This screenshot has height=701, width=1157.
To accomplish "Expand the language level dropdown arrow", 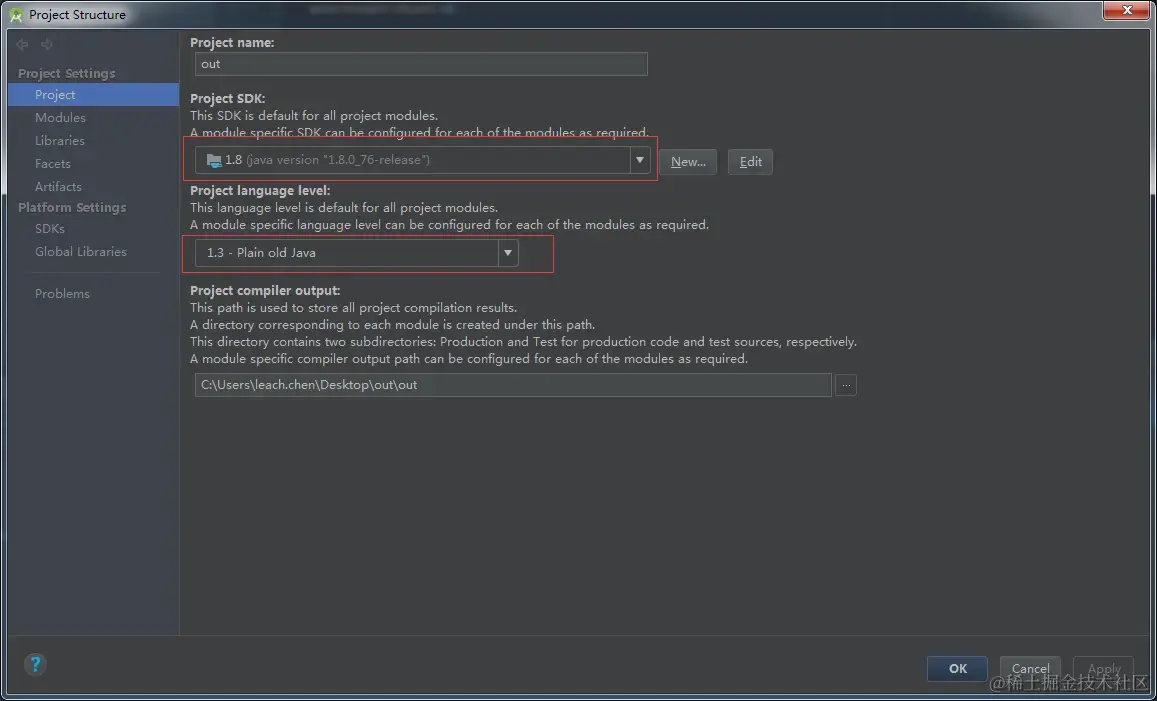I will tap(508, 253).
